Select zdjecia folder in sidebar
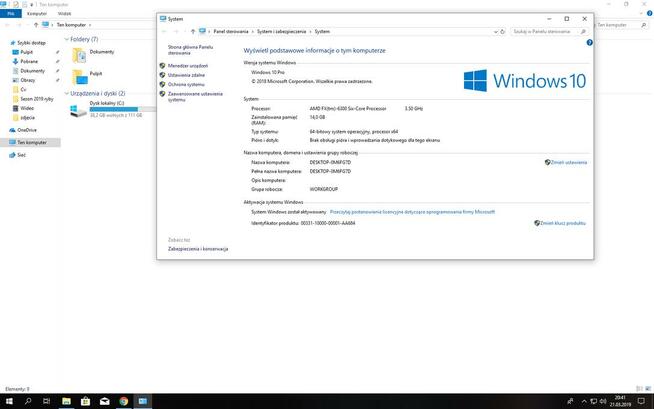The width and height of the screenshot is (654, 409). [28, 118]
